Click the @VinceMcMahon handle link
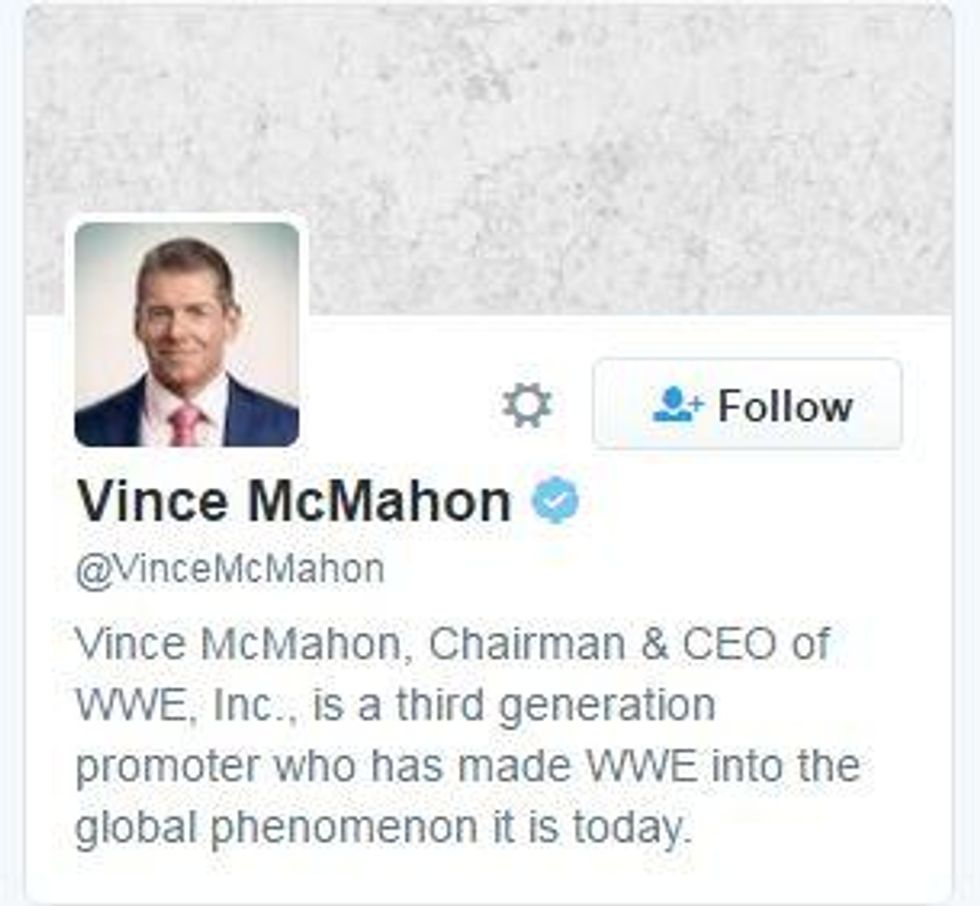This screenshot has height=906, width=980. coord(229,569)
